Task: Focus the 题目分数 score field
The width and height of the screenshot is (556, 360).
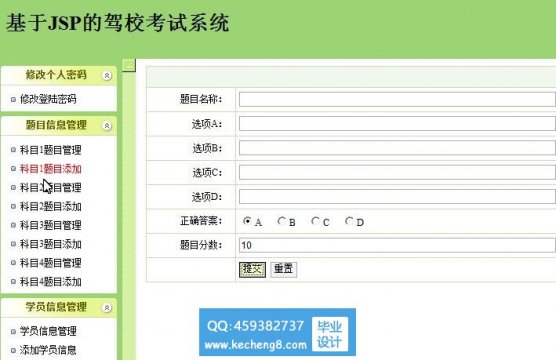Action: (x=397, y=245)
